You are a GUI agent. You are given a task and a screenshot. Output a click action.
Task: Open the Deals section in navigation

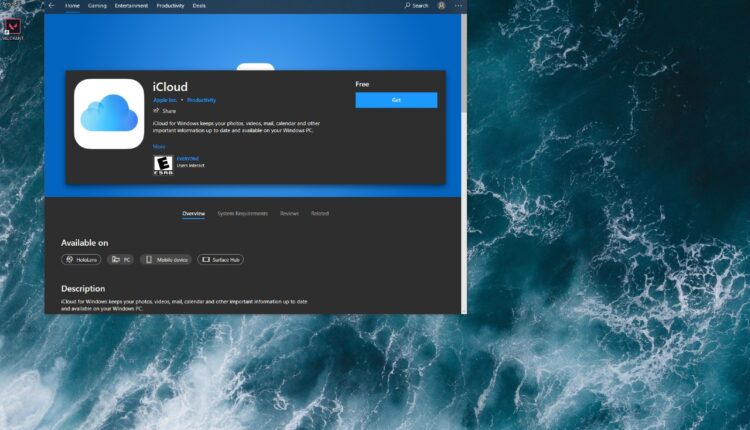(x=200, y=5)
